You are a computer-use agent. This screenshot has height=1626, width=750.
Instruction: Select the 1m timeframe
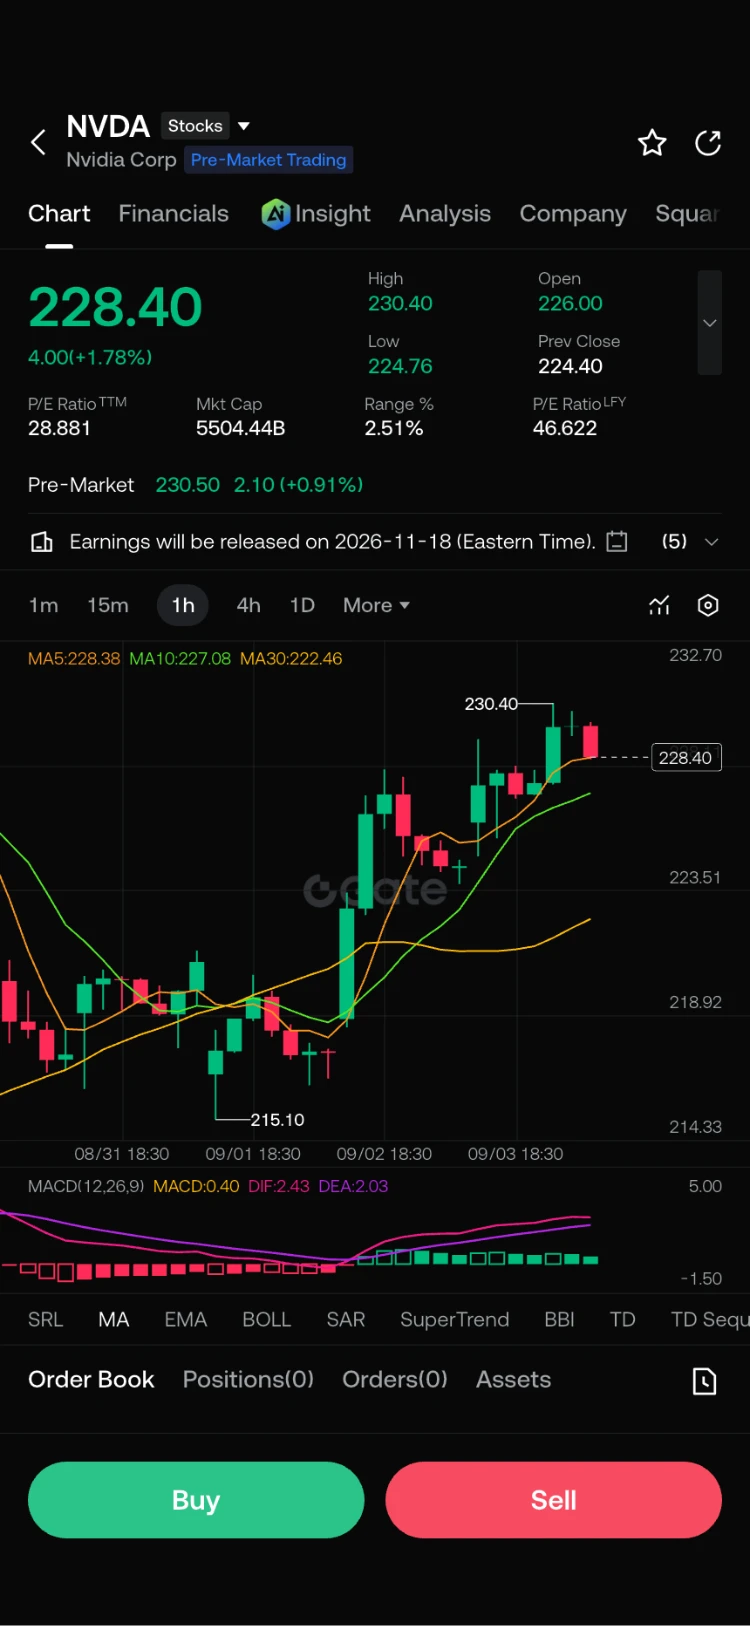click(43, 605)
